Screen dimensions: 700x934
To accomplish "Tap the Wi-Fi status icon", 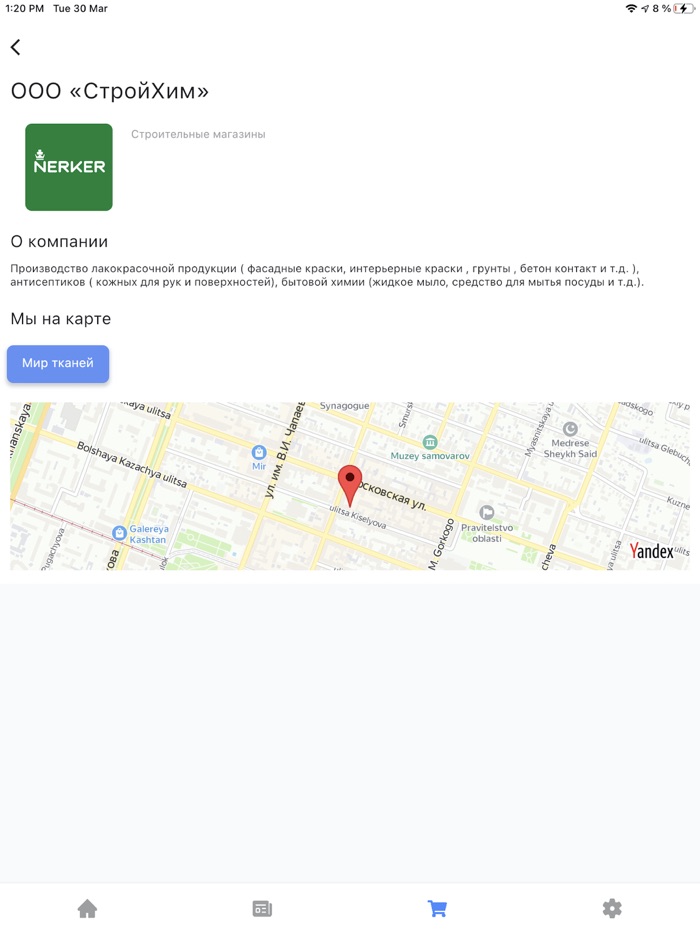I will coord(631,8).
